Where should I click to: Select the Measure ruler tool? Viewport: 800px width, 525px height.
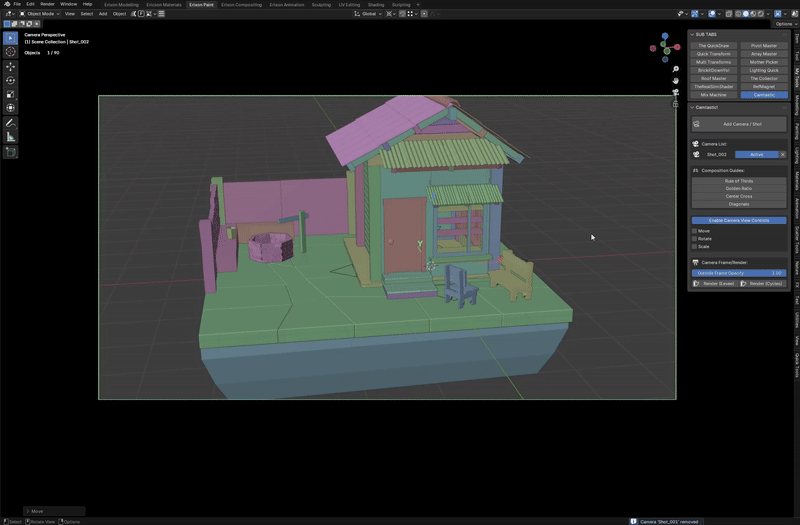pyautogui.click(x=10, y=137)
